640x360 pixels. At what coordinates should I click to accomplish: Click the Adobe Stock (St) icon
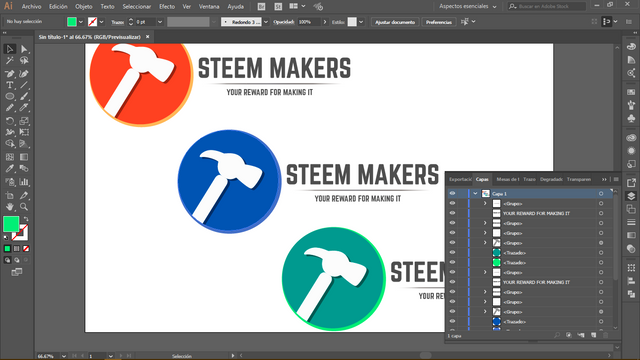(x=278, y=7)
